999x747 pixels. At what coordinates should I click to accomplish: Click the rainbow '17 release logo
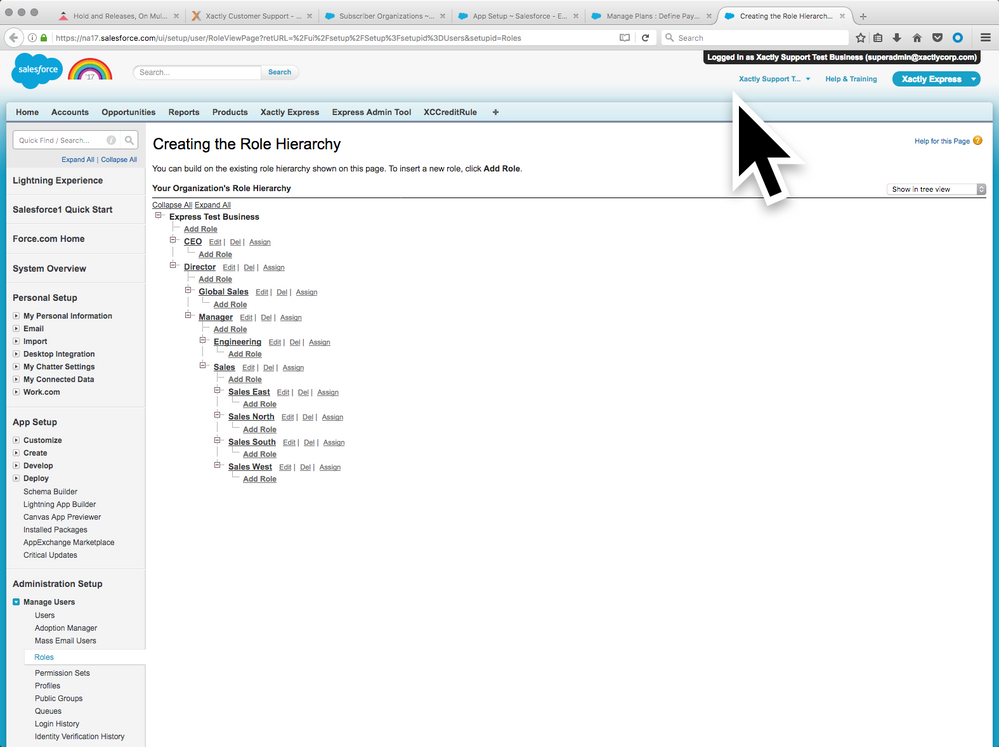[90, 69]
